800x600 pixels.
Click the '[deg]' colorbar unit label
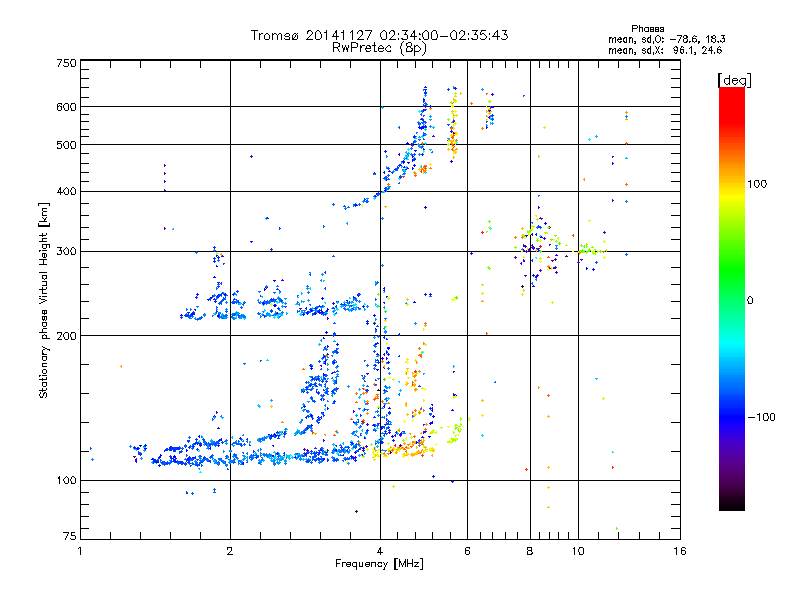[734, 80]
